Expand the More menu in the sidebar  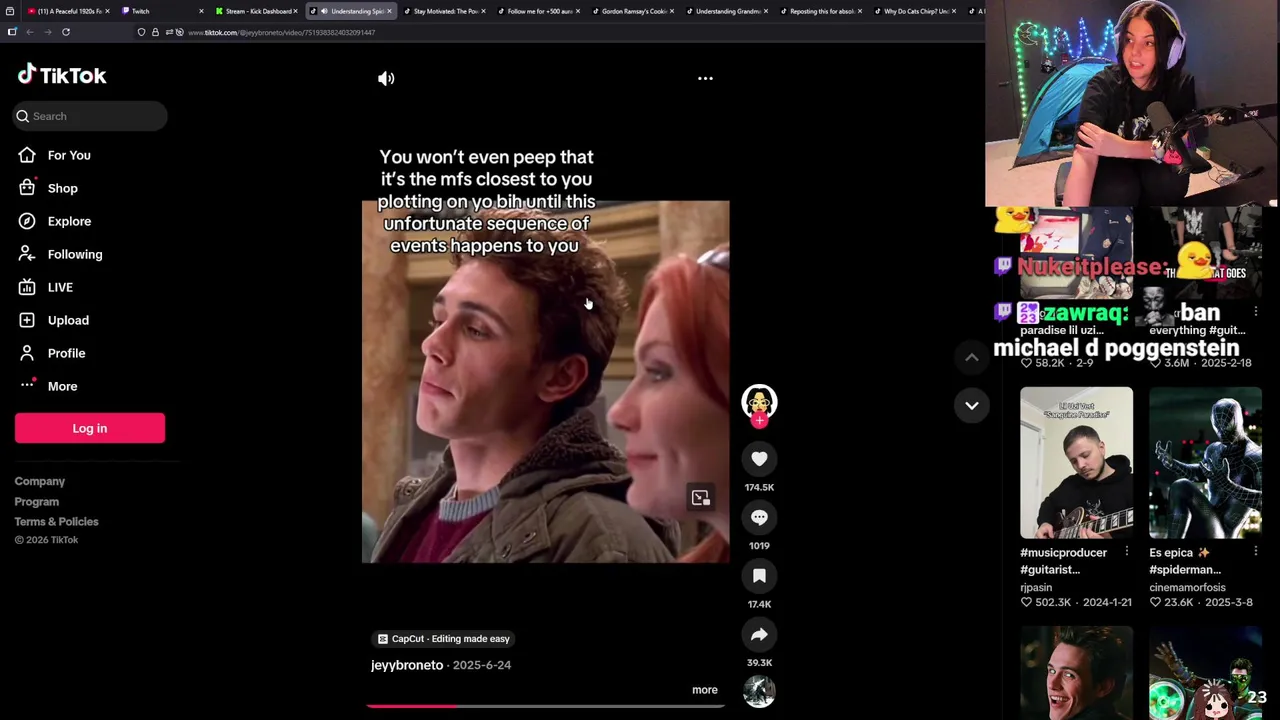[x=62, y=386]
